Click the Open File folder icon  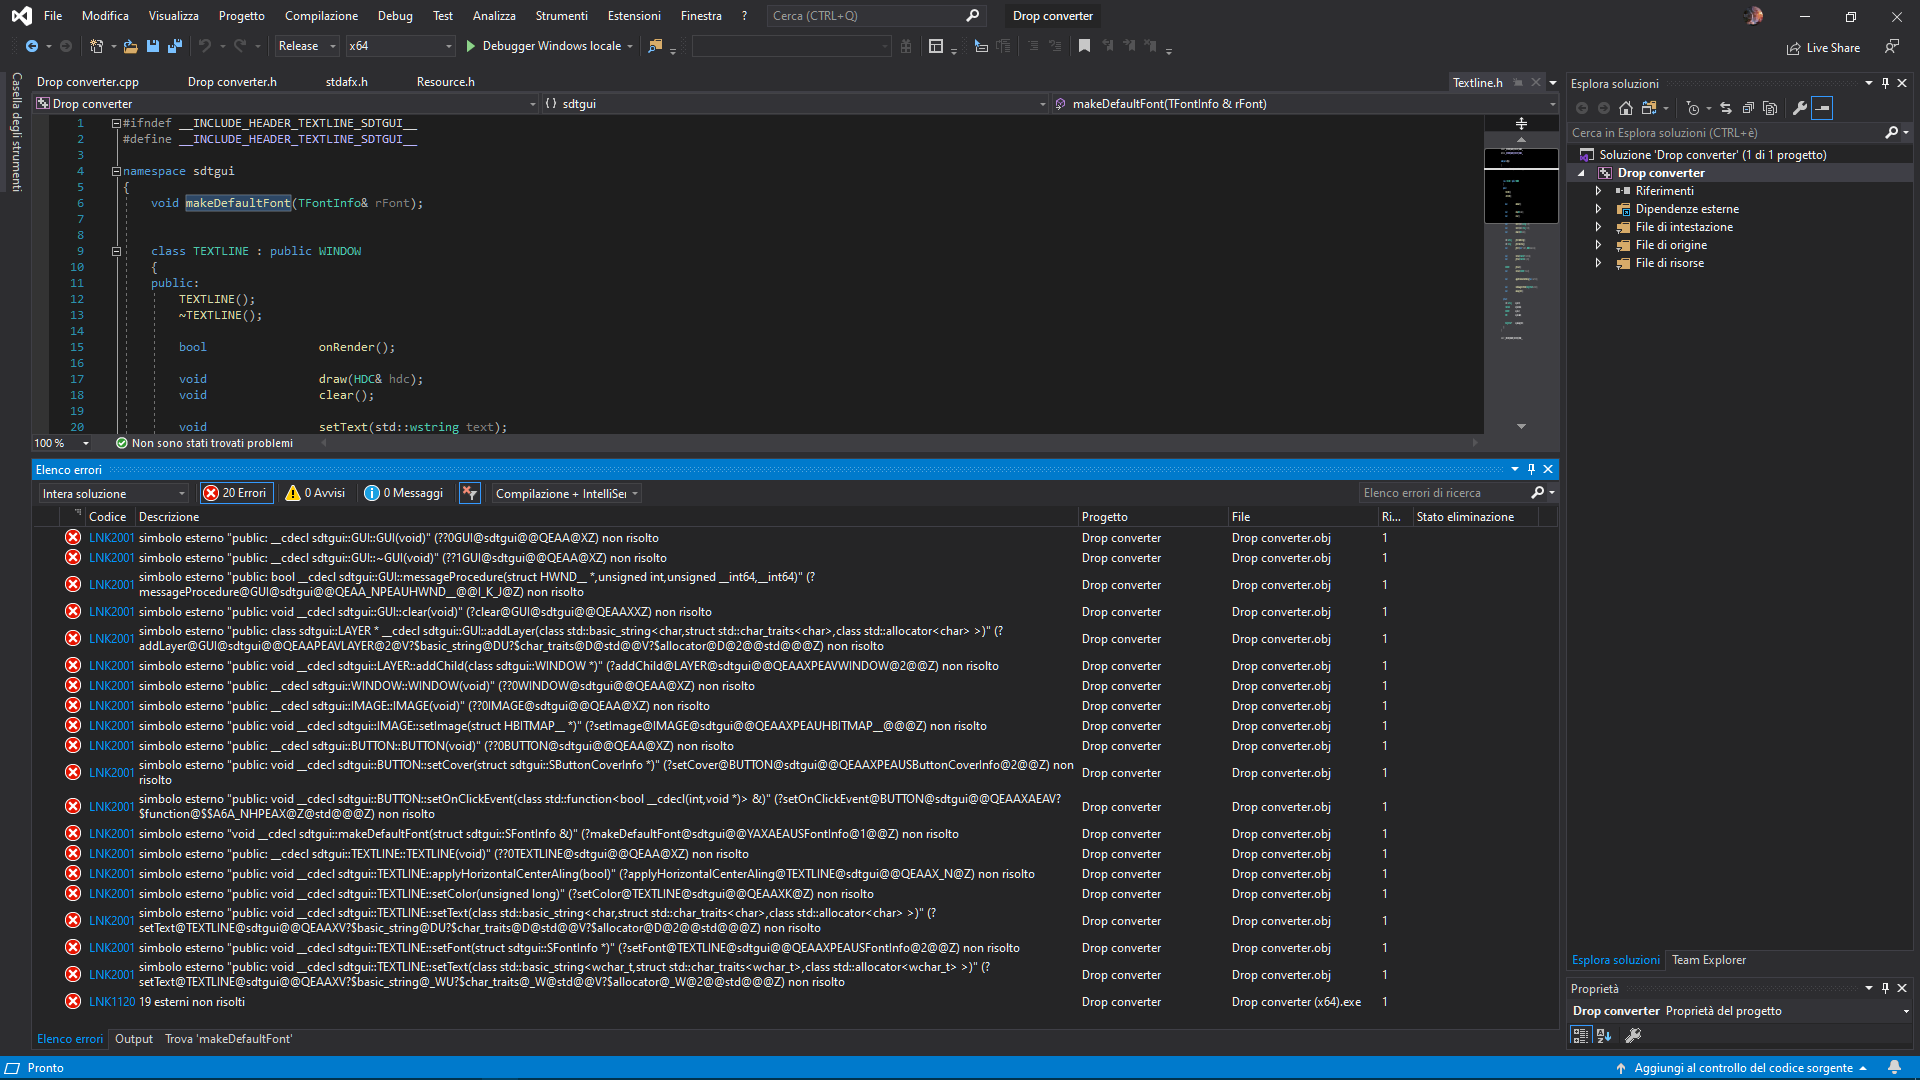click(131, 46)
